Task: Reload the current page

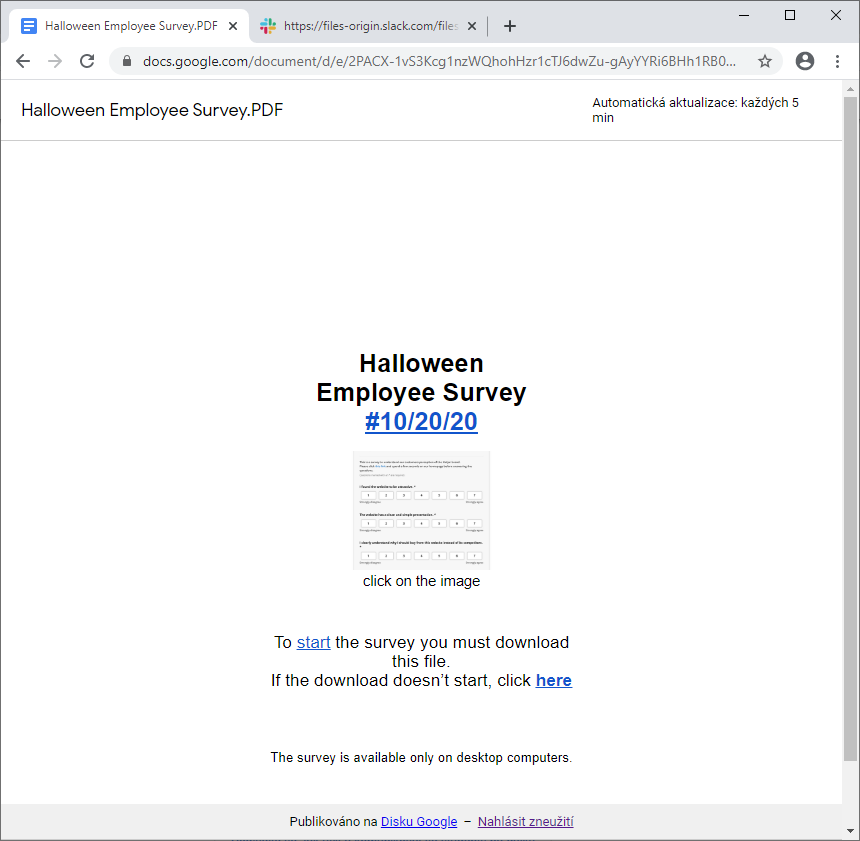Action: tap(87, 61)
